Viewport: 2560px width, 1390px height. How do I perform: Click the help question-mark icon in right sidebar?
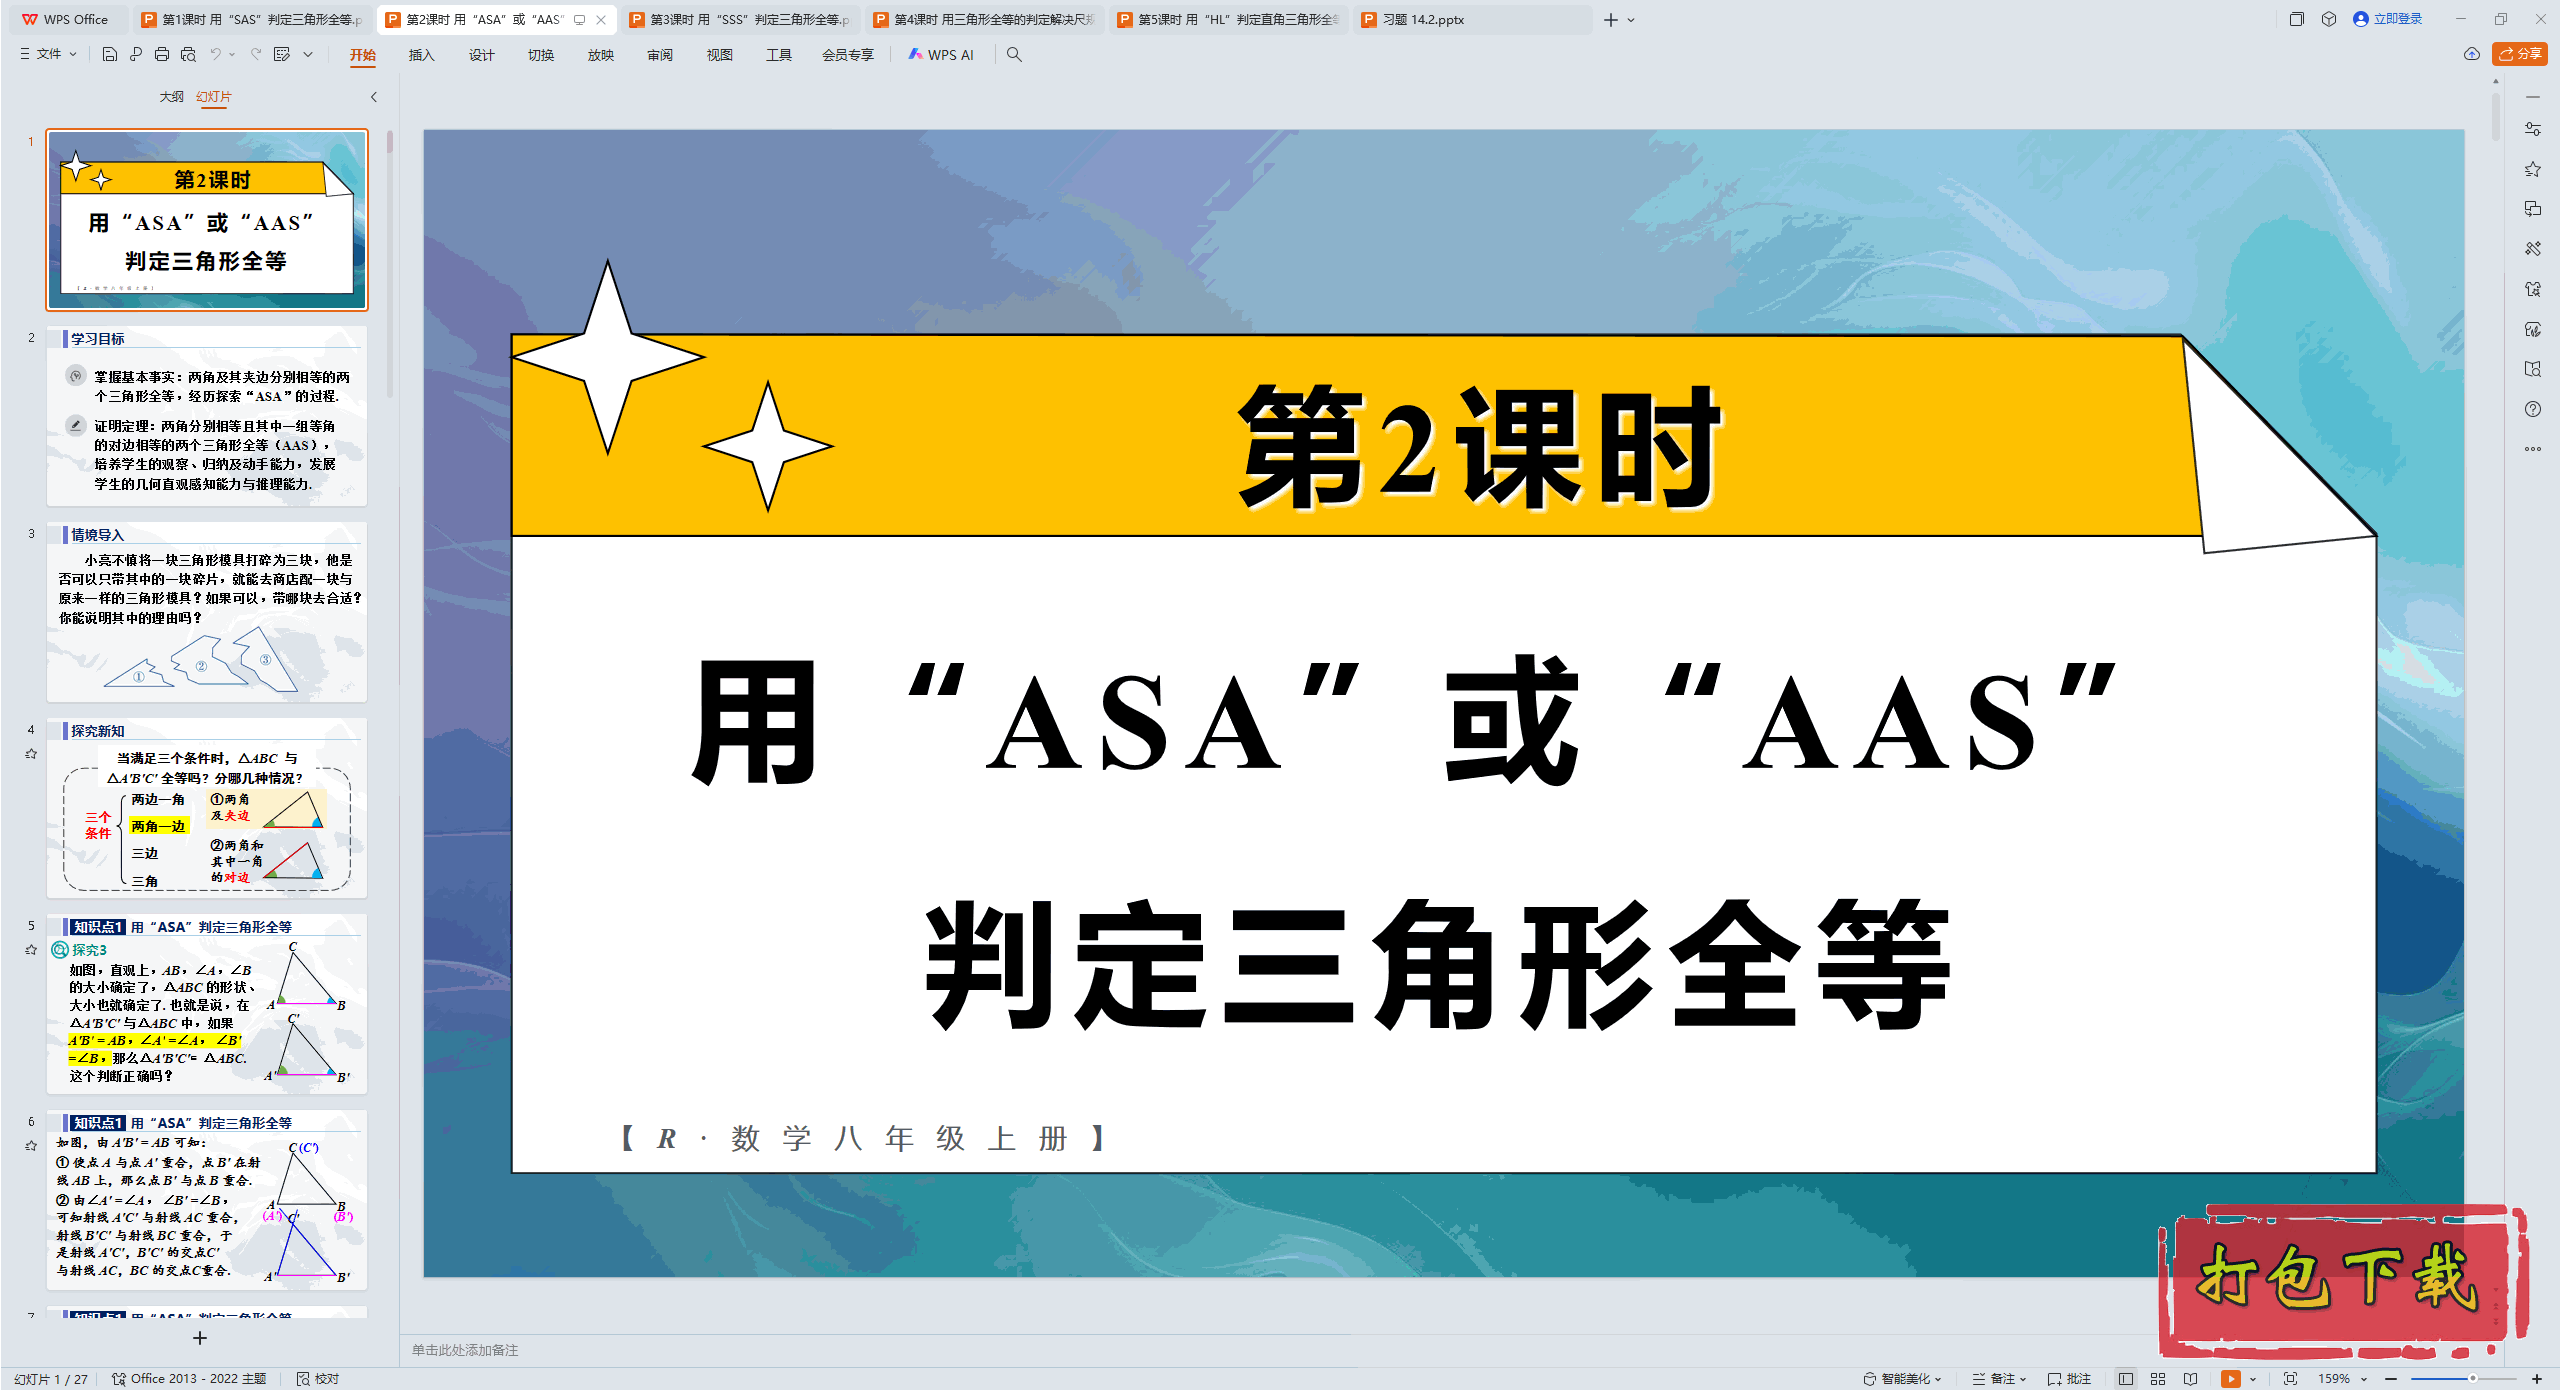tap(2533, 408)
